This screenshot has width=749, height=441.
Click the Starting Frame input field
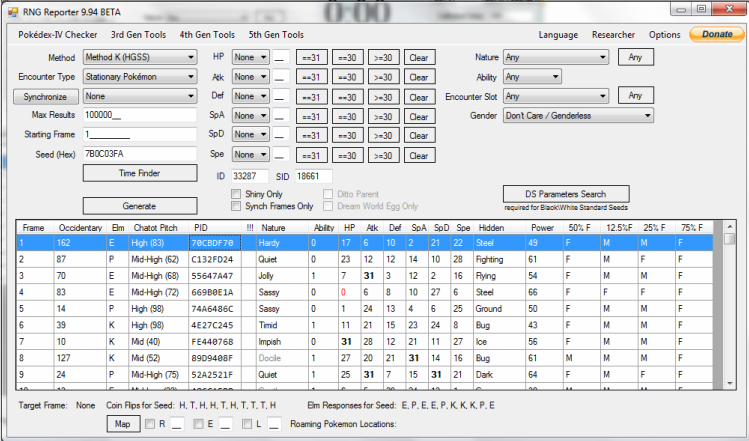139,135
